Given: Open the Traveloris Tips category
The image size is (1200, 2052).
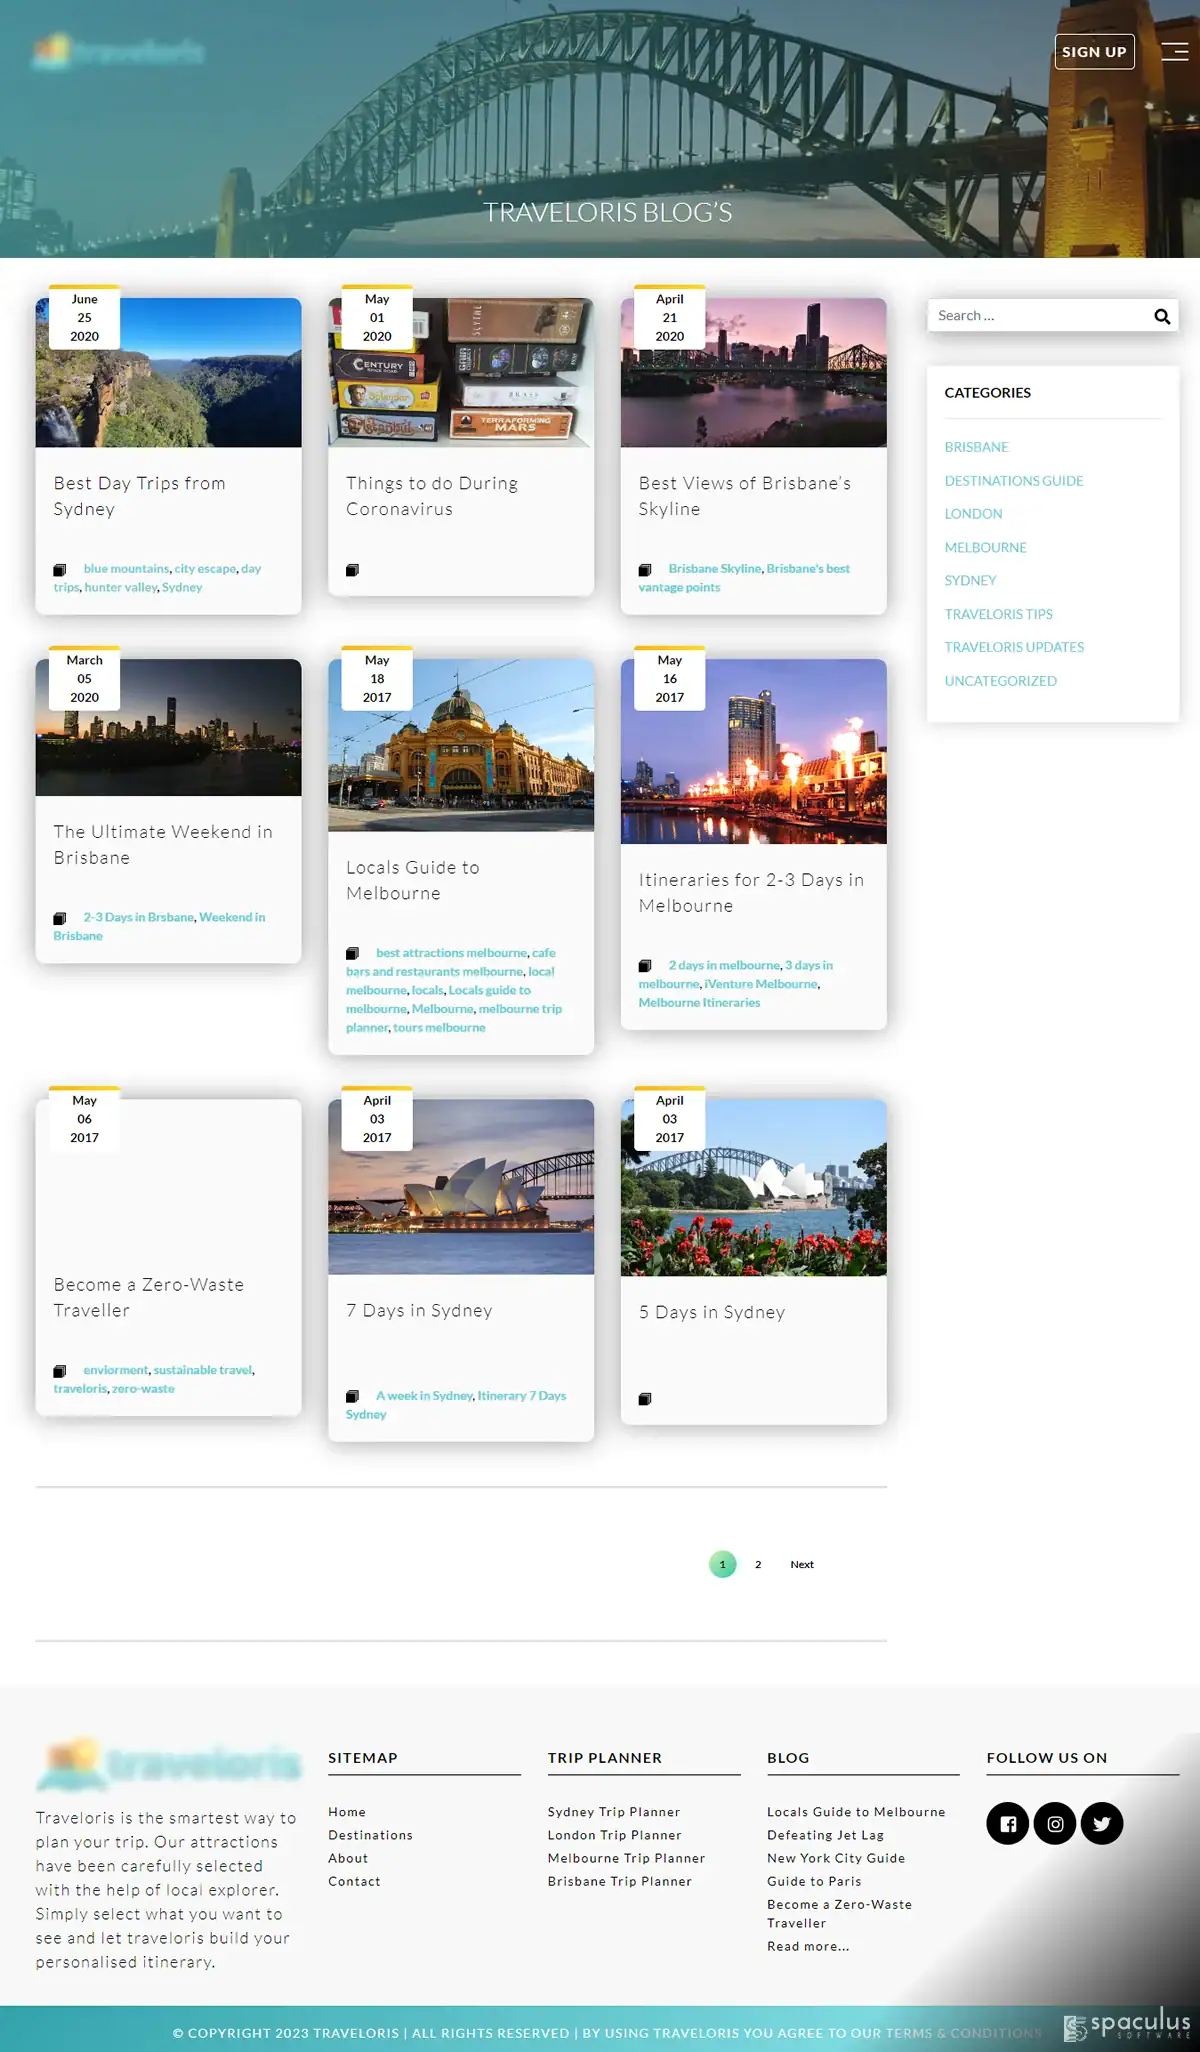Looking at the screenshot, I should click(998, 614).
